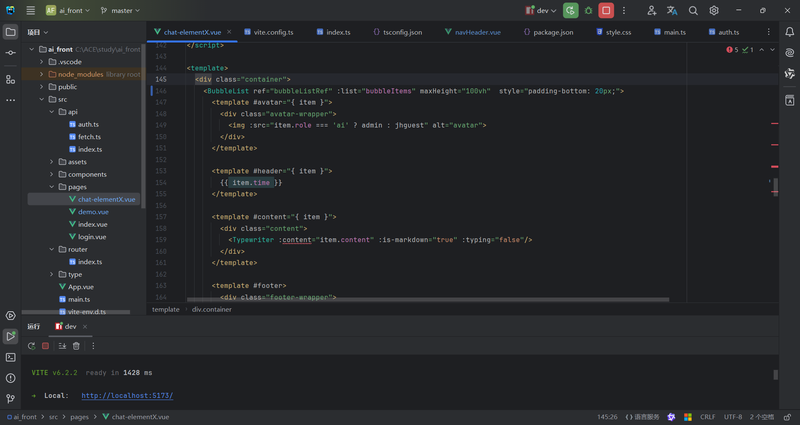Collapse the api folder

coord(52,112)
